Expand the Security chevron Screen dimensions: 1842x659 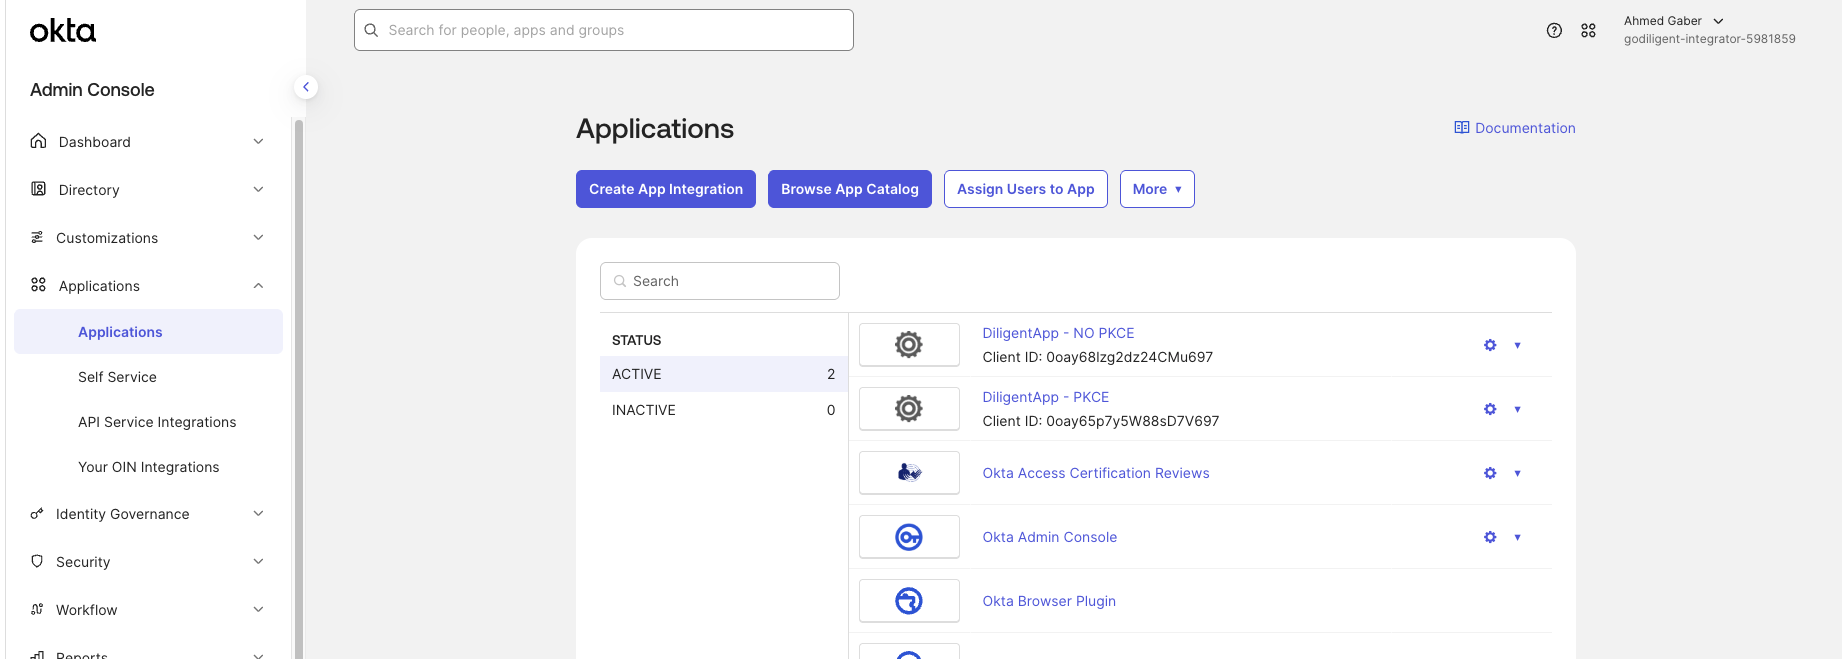coord(258,561)
